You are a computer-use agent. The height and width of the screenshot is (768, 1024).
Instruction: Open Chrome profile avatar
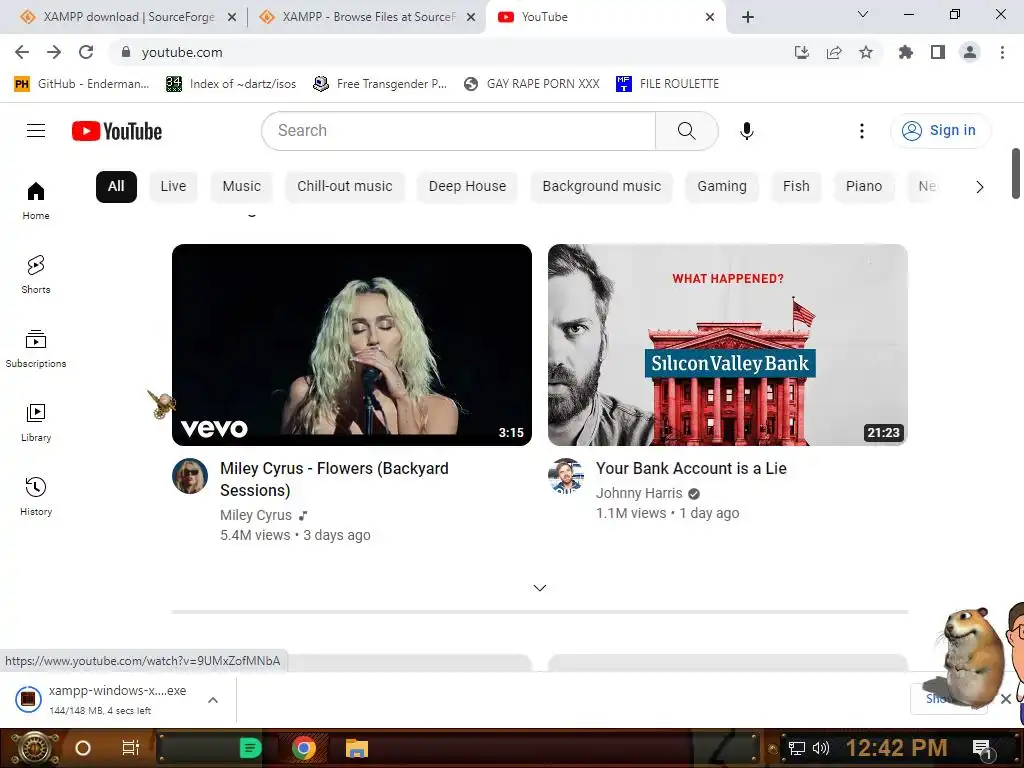point(970,52)
